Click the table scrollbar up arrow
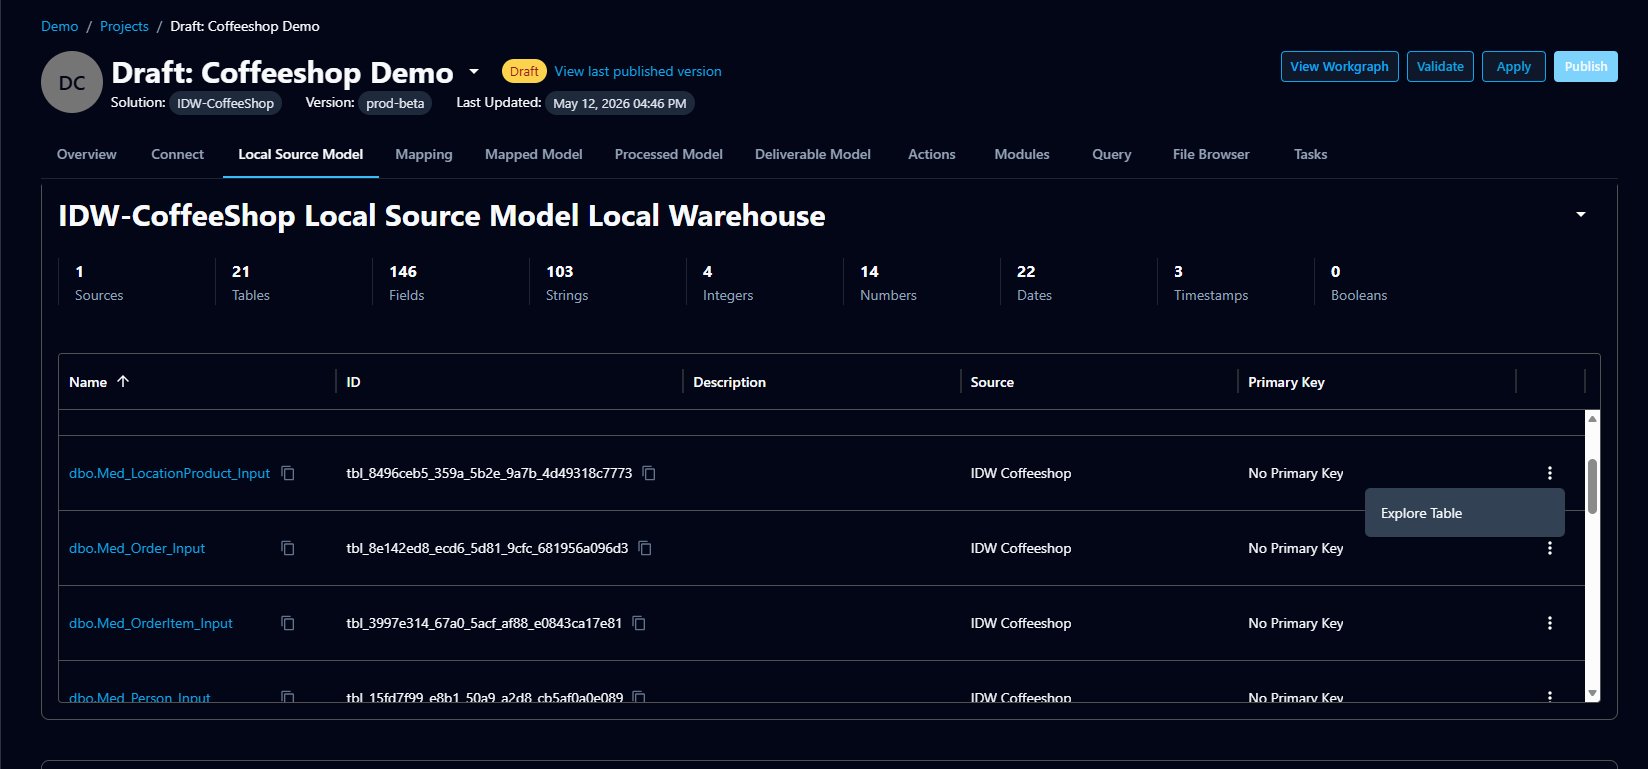 (1592, 419)
